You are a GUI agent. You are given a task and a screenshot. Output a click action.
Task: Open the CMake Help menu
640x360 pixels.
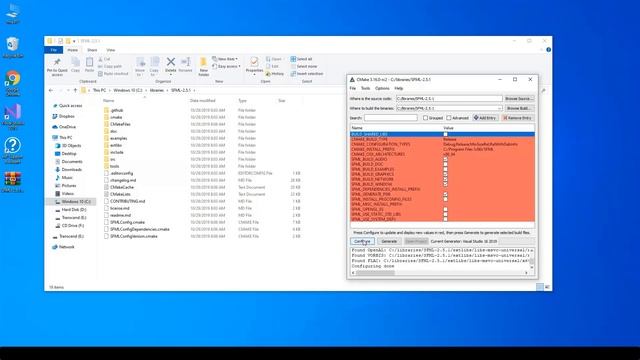click(x=399, y=89)
